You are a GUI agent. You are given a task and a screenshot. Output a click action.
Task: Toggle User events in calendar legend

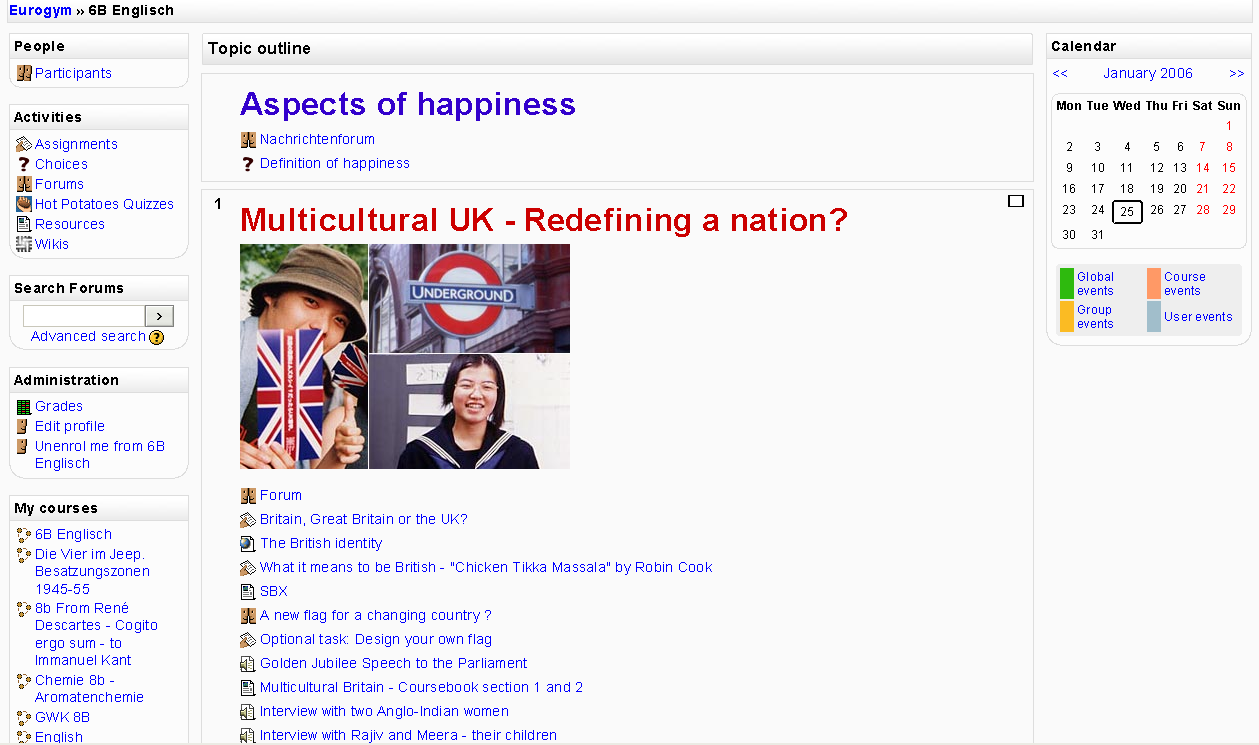point(1154,317)
